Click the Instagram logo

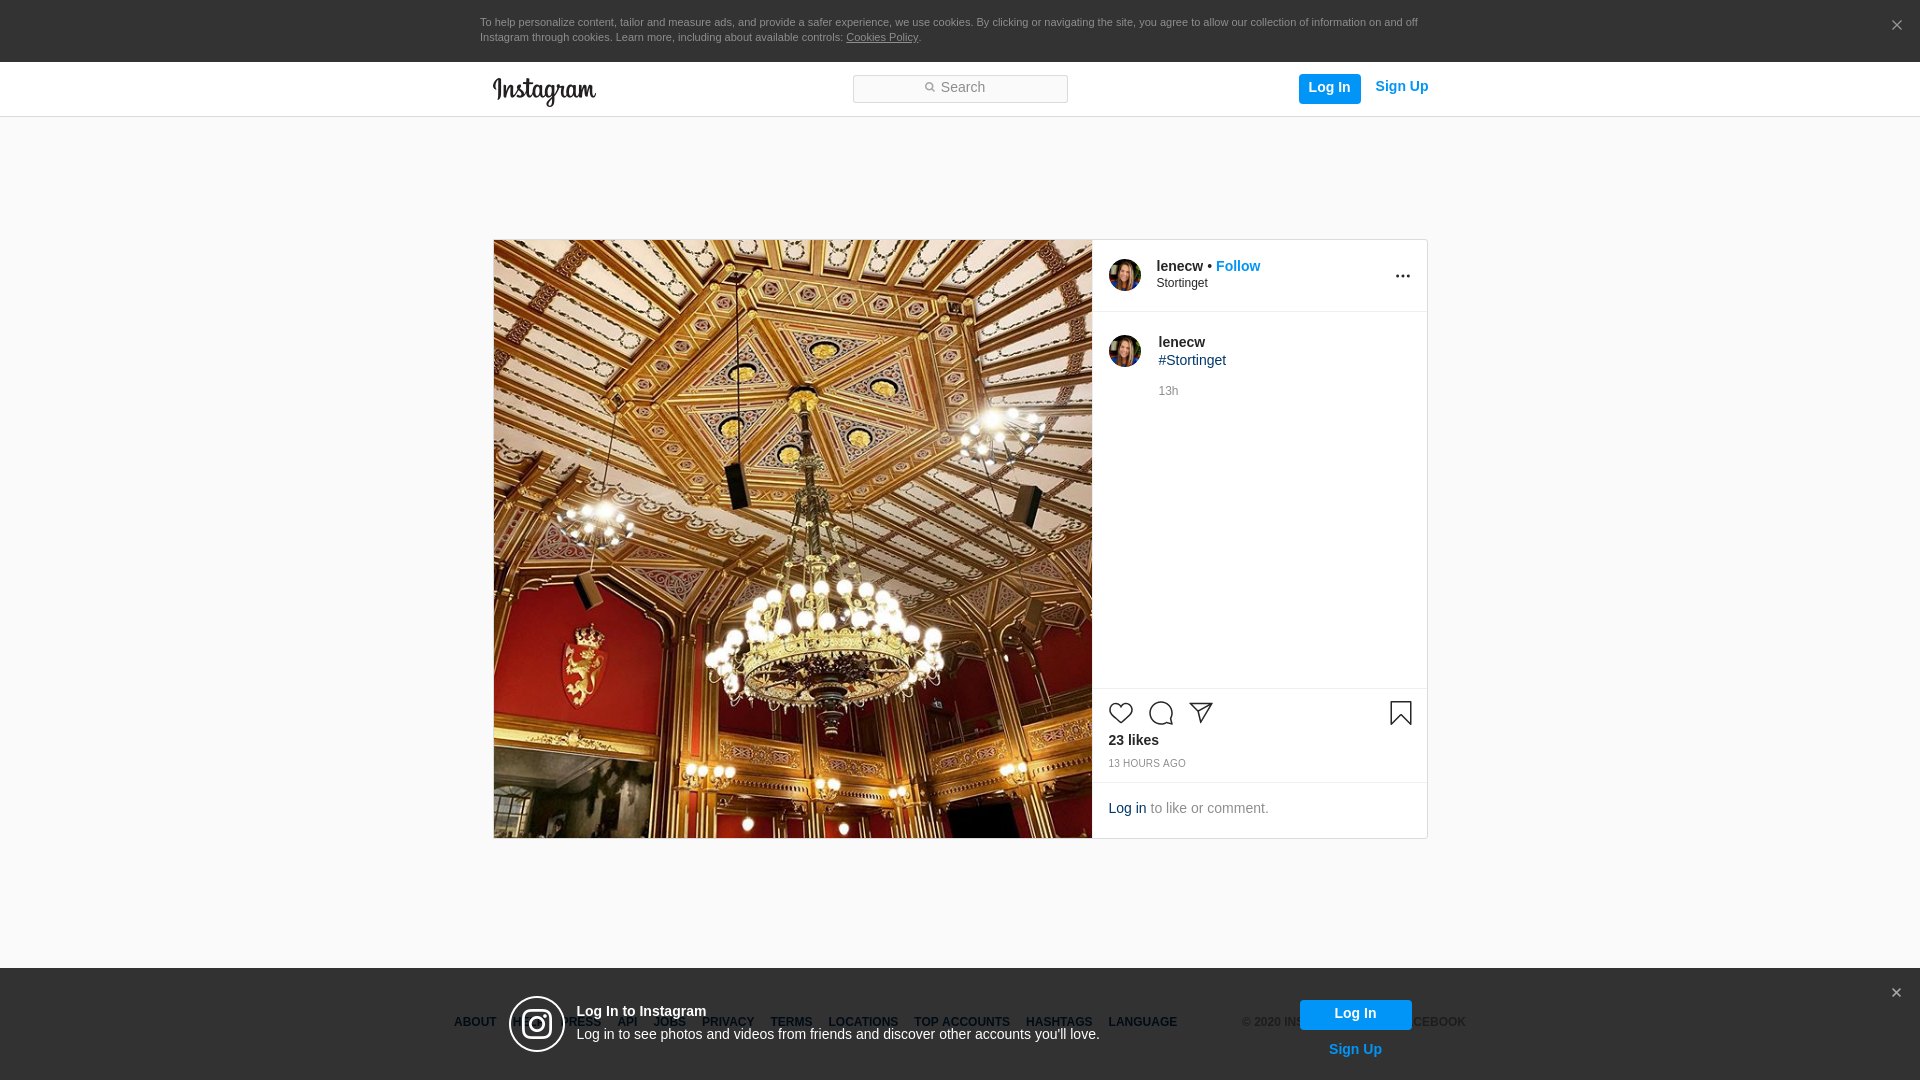pyautogui.click(x=544, y=91)
